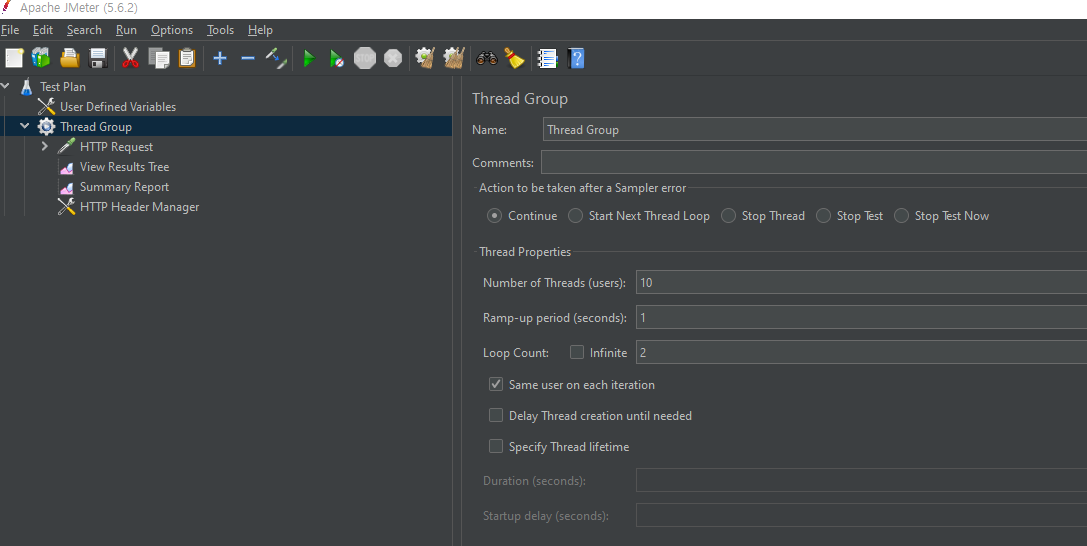
Task: Enable the Specify Thread lifetime checkbox
Action: 496,446
